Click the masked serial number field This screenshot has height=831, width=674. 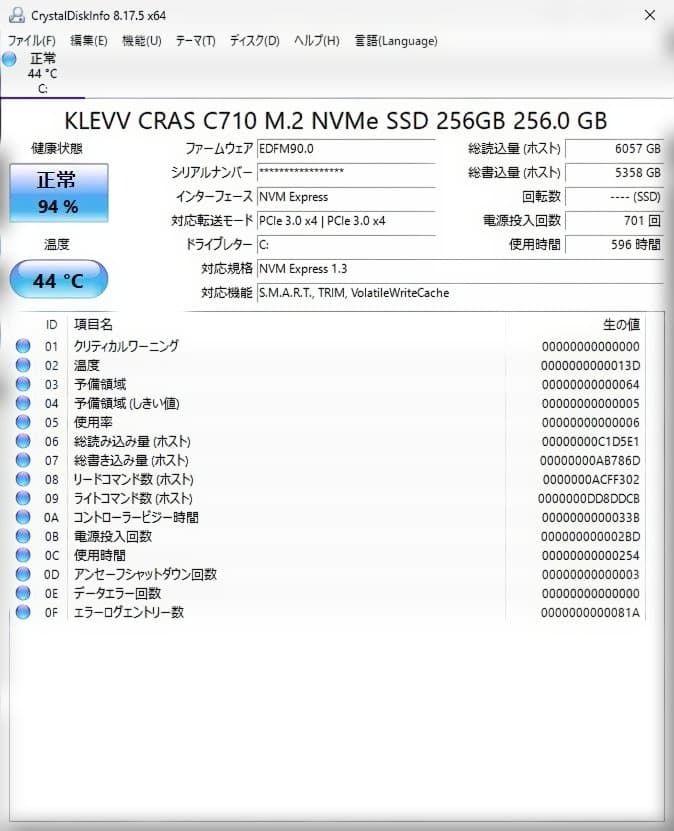click(346, 173)
